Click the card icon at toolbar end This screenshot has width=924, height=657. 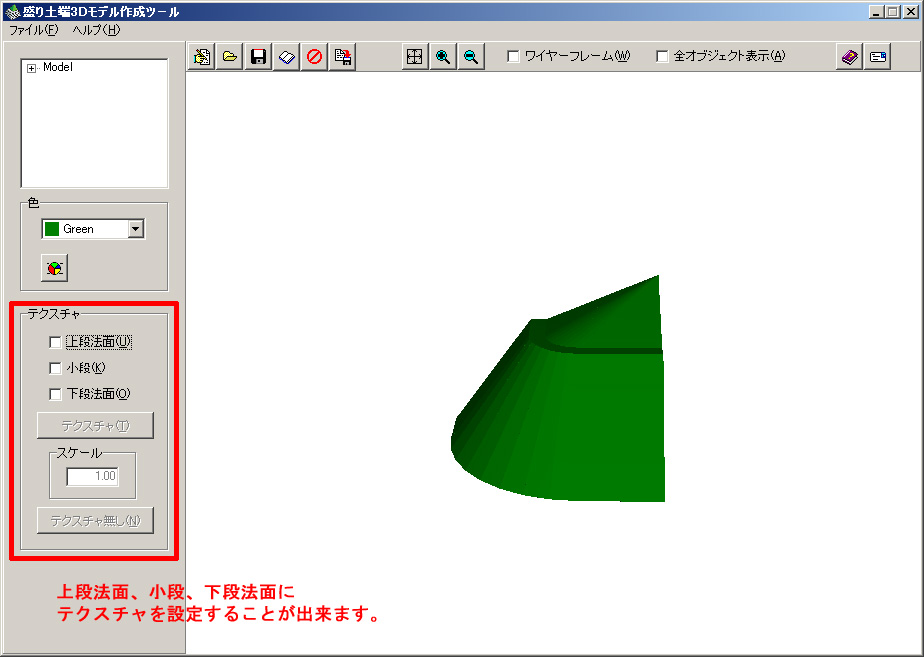[x=877, y=57]
